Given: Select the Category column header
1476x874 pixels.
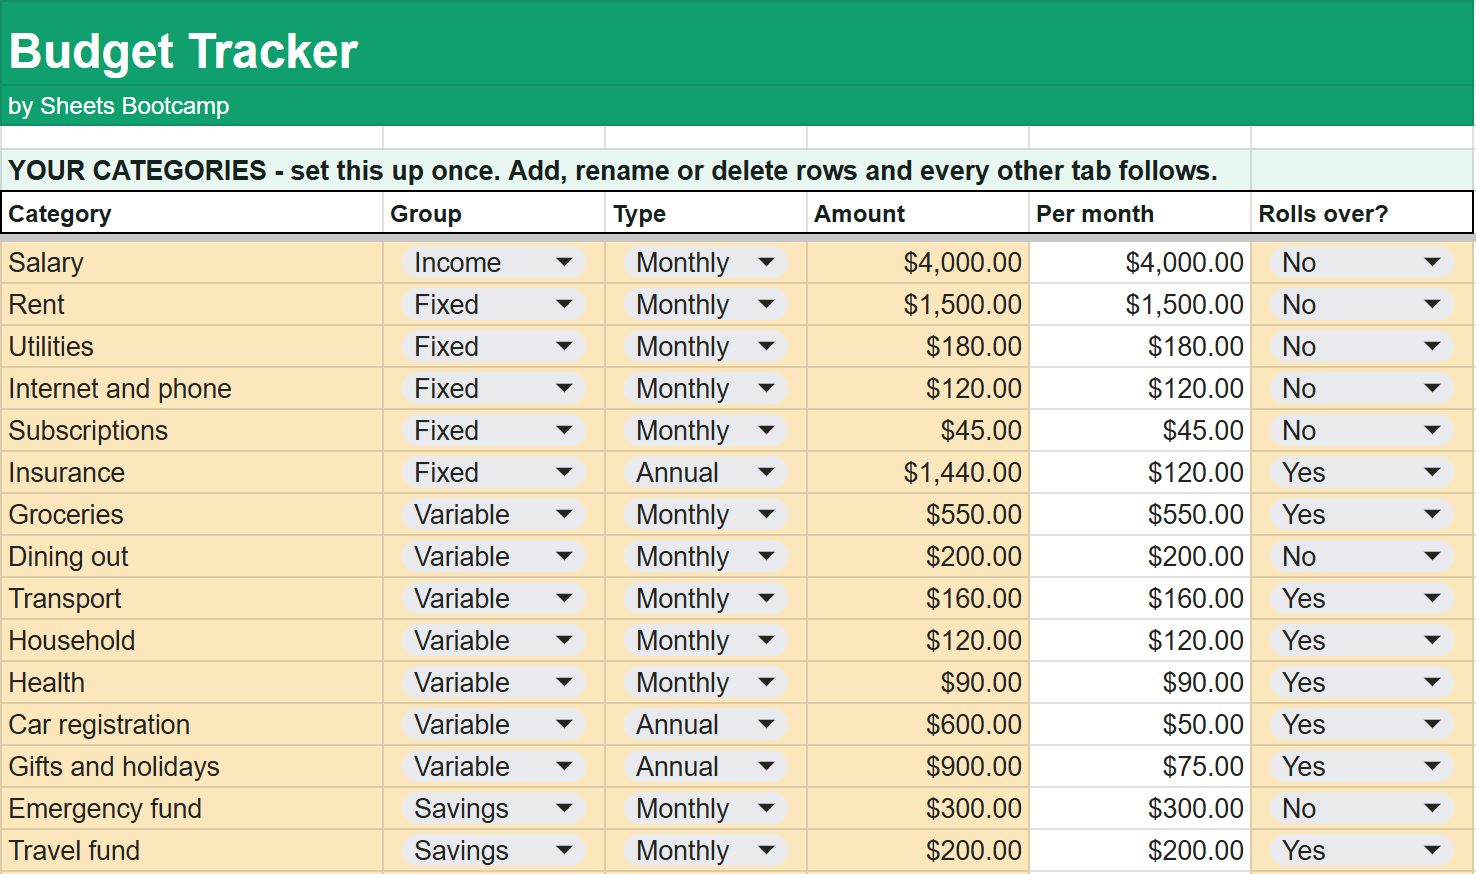Looking at the screenshot, I should [192, 213].
